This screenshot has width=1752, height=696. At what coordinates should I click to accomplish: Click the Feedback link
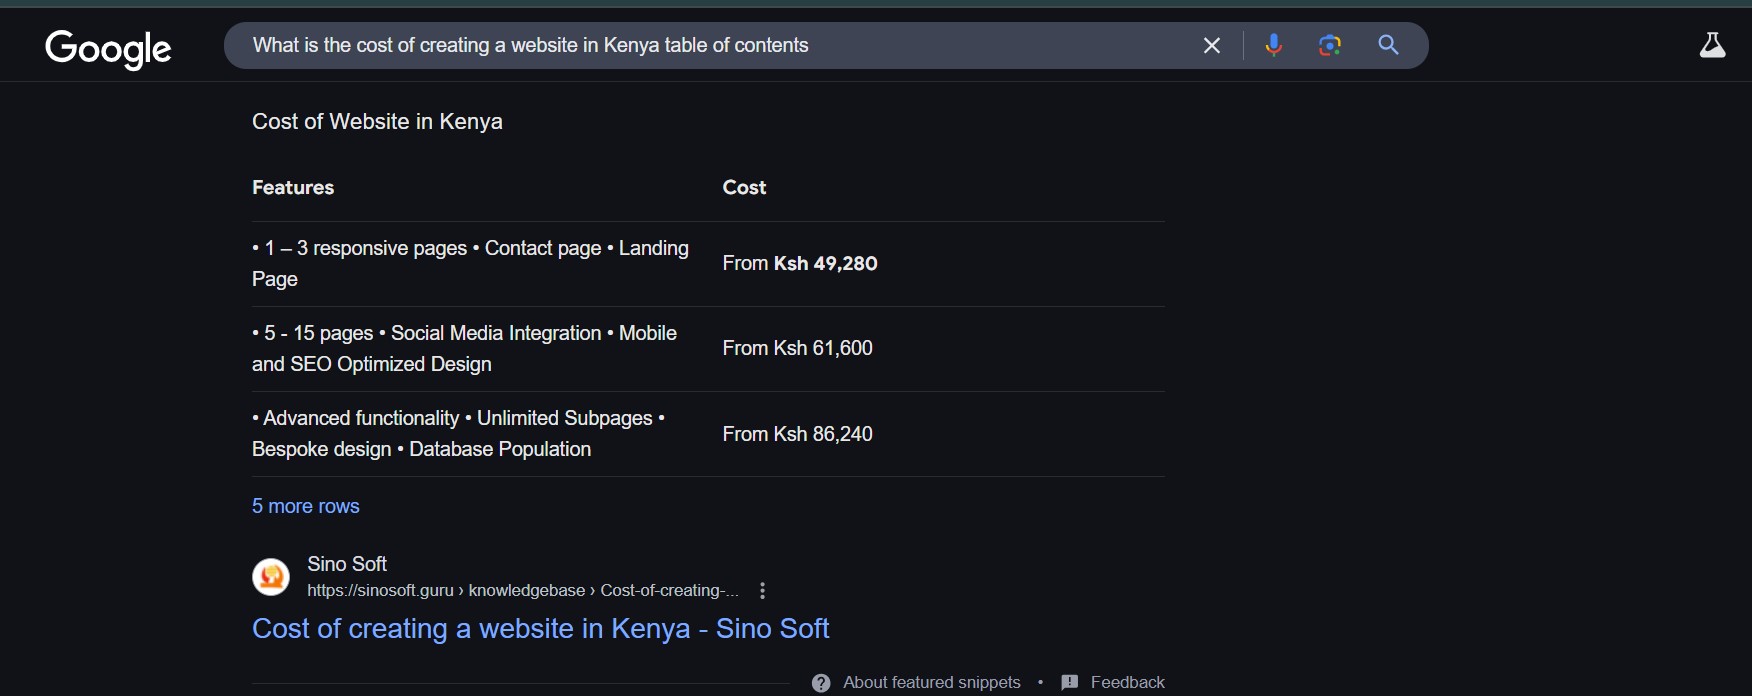pos(1127,682)
